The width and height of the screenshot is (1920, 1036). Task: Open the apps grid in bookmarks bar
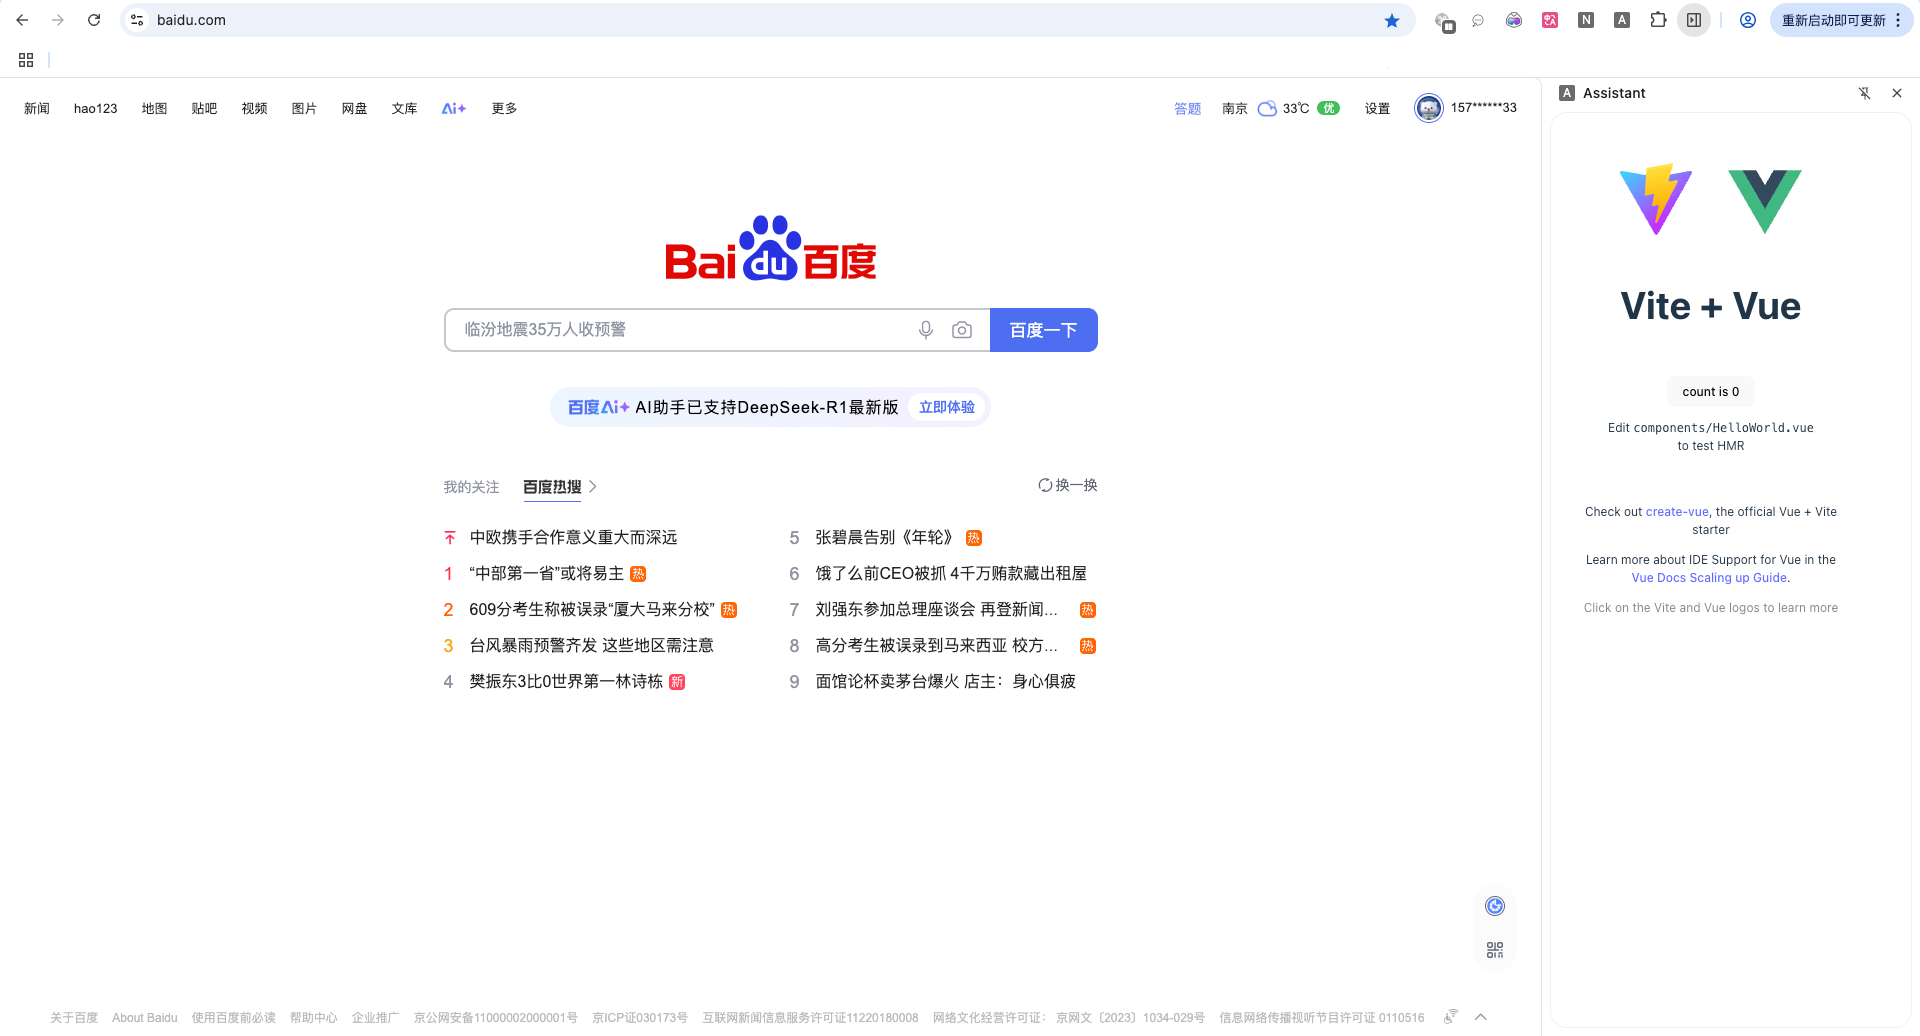tap(26, 60)
